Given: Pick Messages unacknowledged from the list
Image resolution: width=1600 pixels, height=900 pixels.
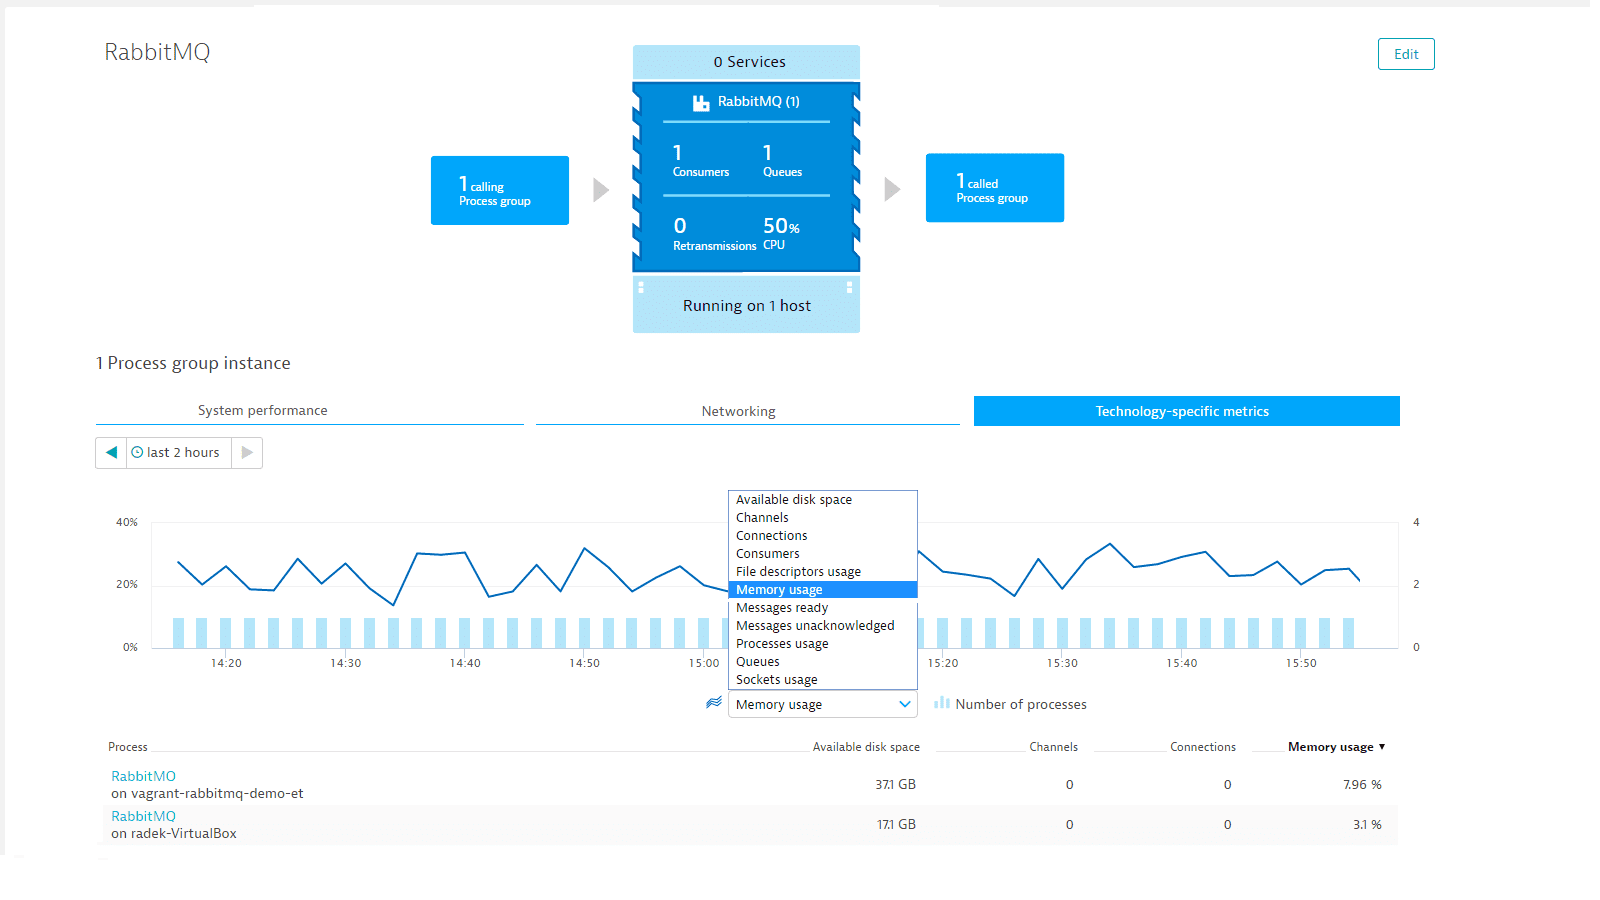Looking at the screenshot, I should [823, 626].
